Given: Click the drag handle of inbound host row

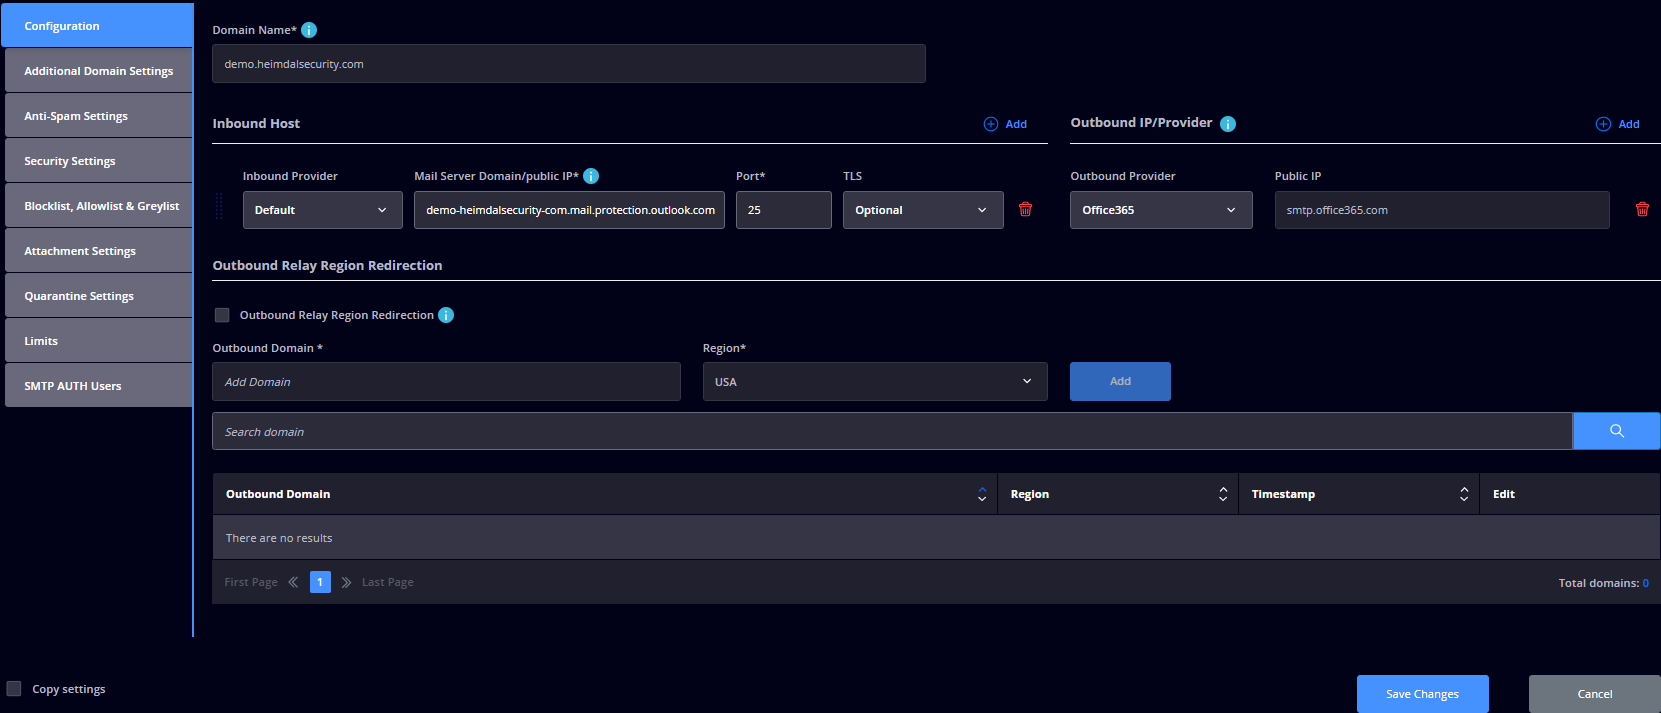Looking at the screenshot, I should click(x=220, y=207).
